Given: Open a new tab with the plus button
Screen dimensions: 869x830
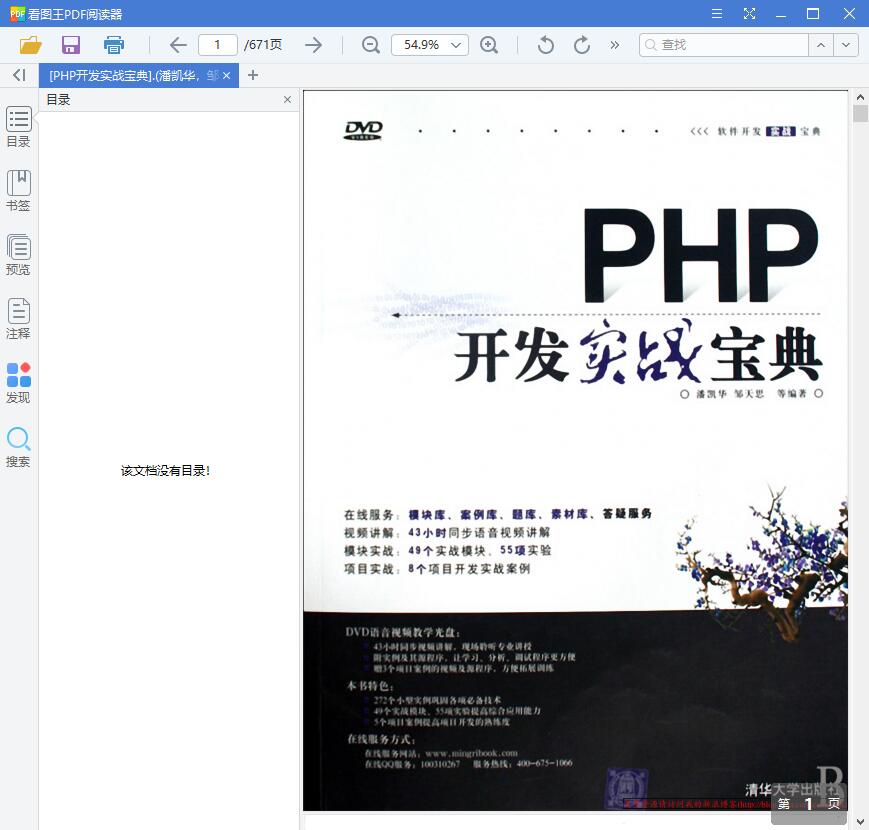Looking at the screenshot, I should pos(253,75).
